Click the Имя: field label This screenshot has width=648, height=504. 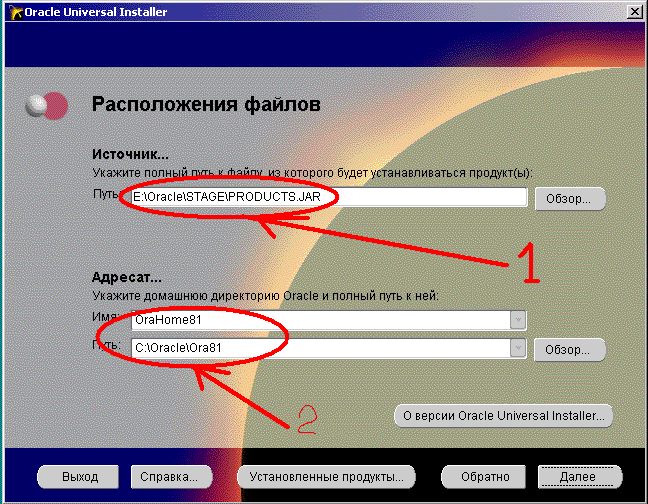(x=105, y=317)
